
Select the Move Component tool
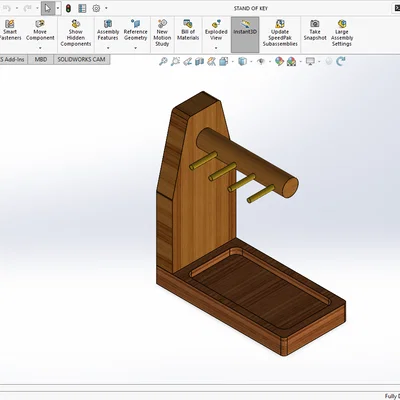click(40, 30)
